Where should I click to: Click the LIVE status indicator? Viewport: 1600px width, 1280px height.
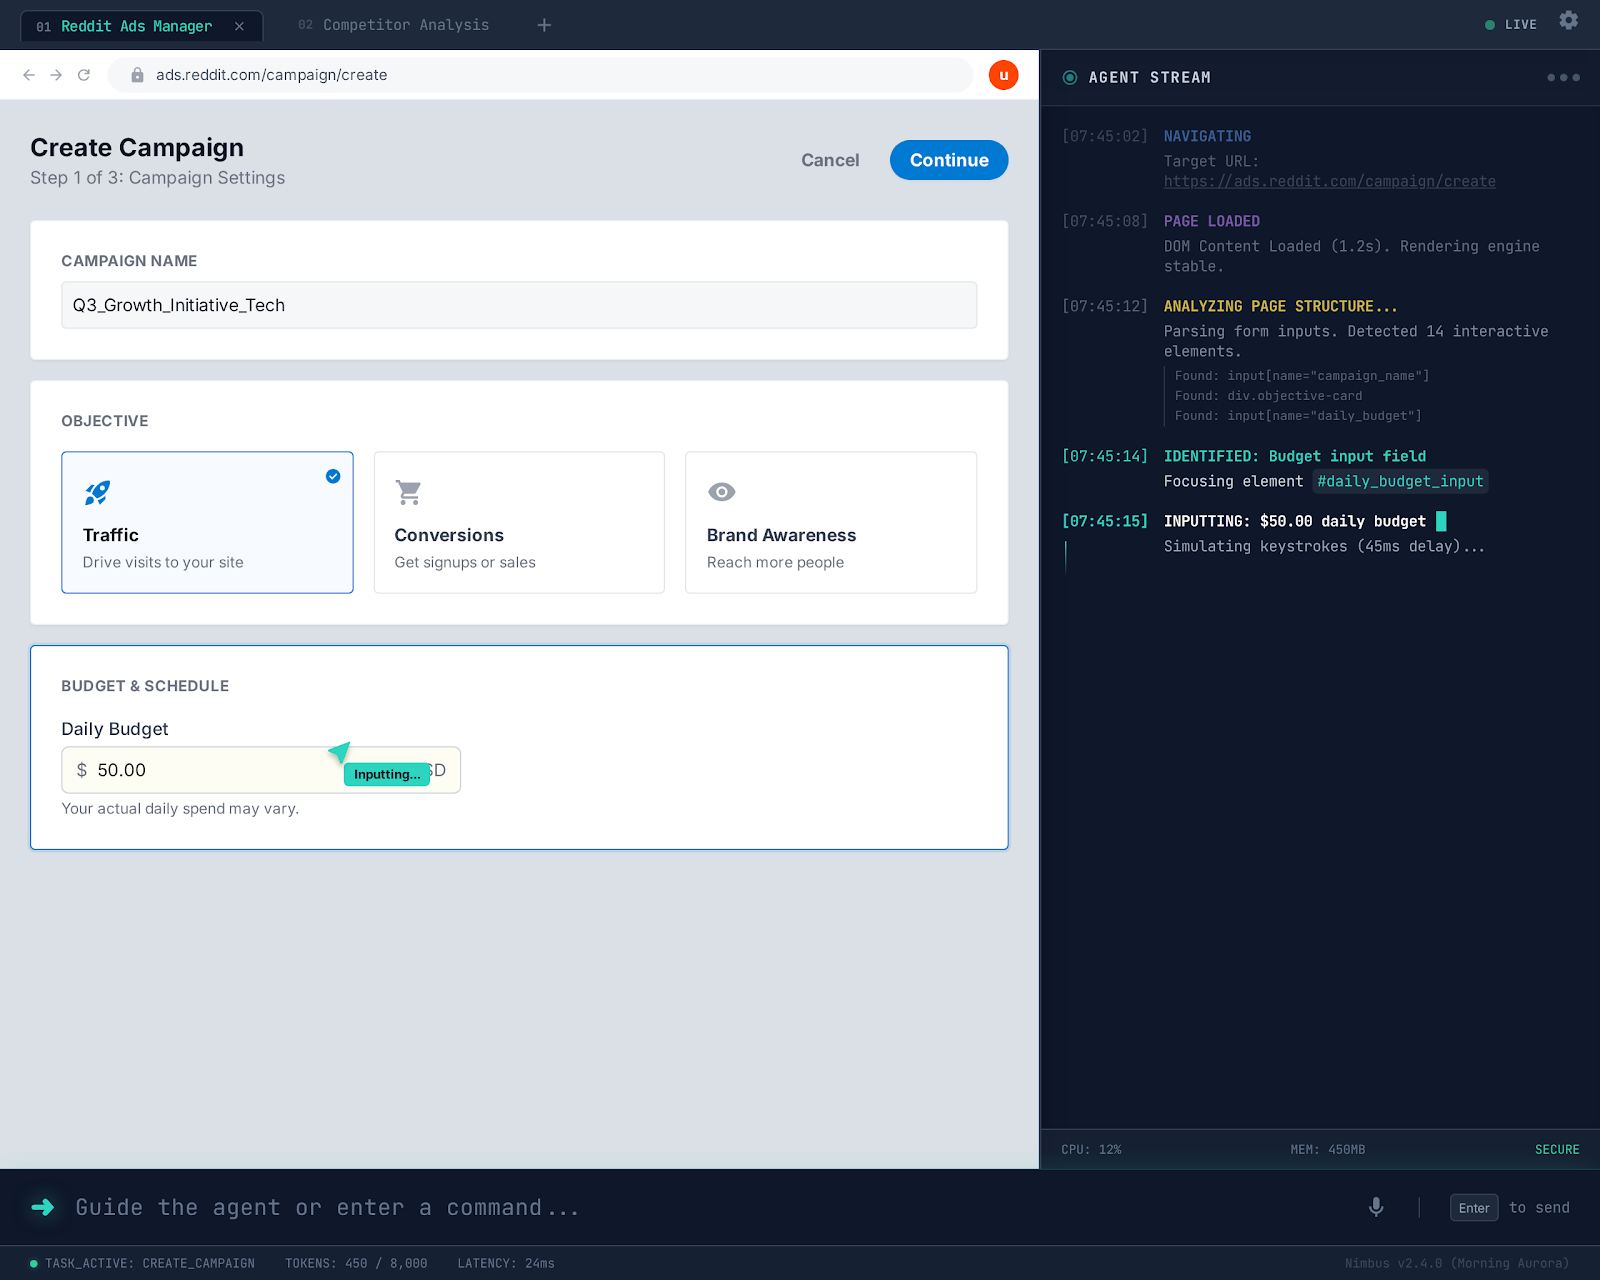(1511, 25)
